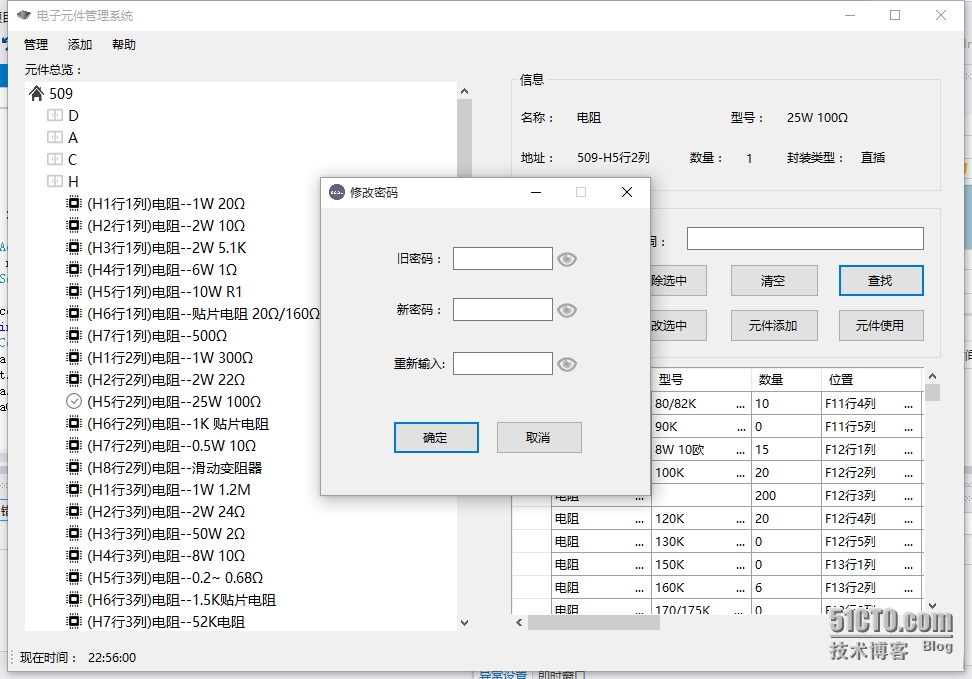Select tree item H7行3列 52K电阻
Image resolution: width=972 pixels, height=679 pixels.
pyautogui.click(x=166, y=622)
